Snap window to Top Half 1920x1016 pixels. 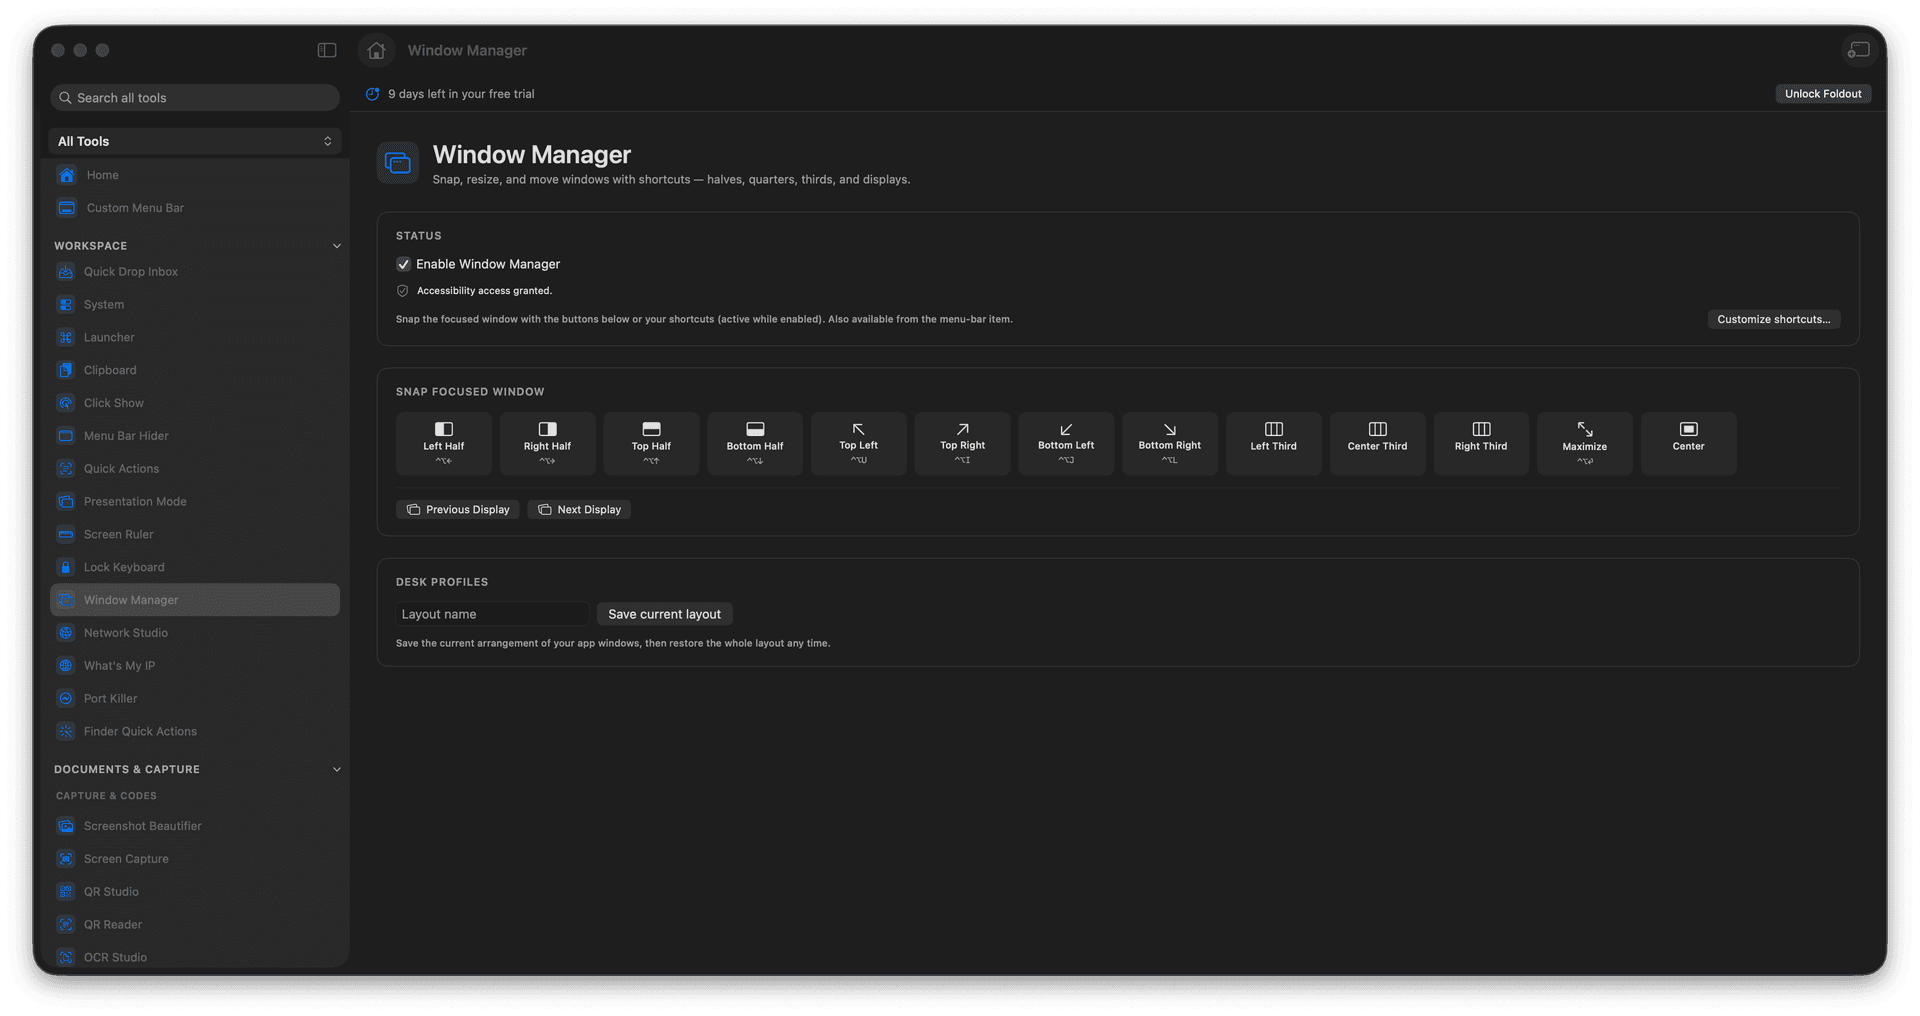click(651, 443)
